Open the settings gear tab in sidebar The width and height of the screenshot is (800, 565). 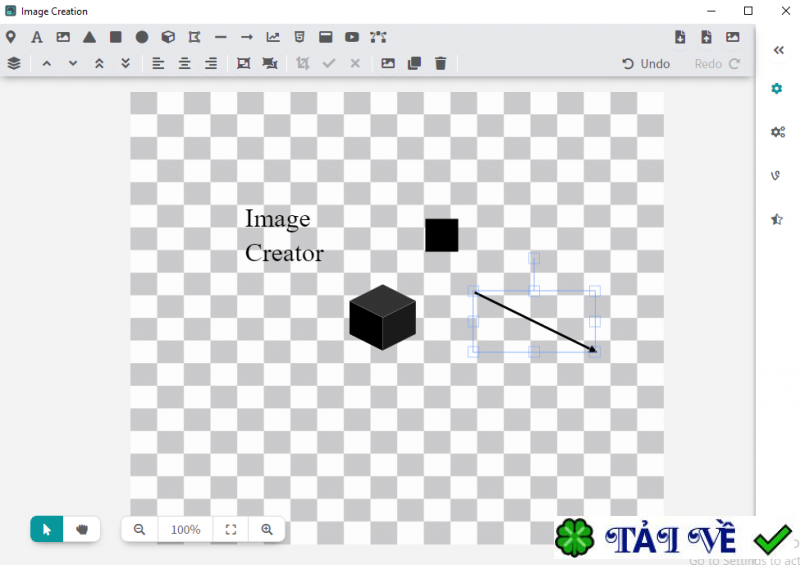777,89
